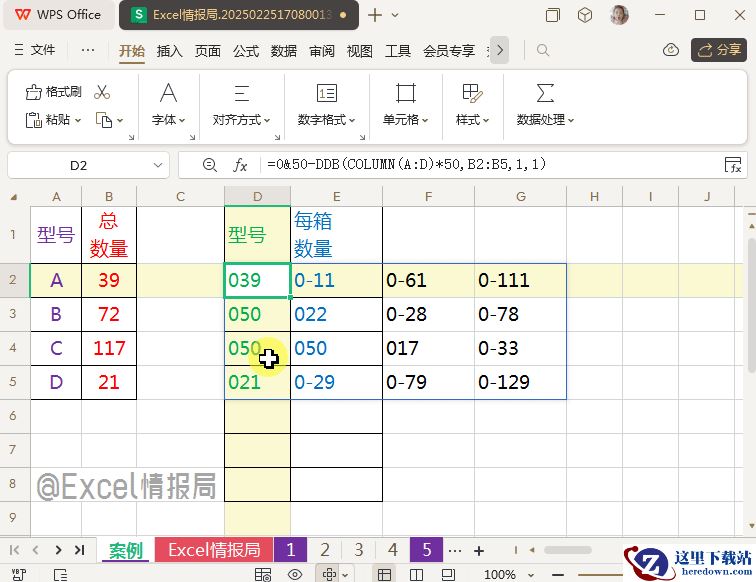Click the Number Format icon
Screen dimensions: 756x582
point(326,93)
